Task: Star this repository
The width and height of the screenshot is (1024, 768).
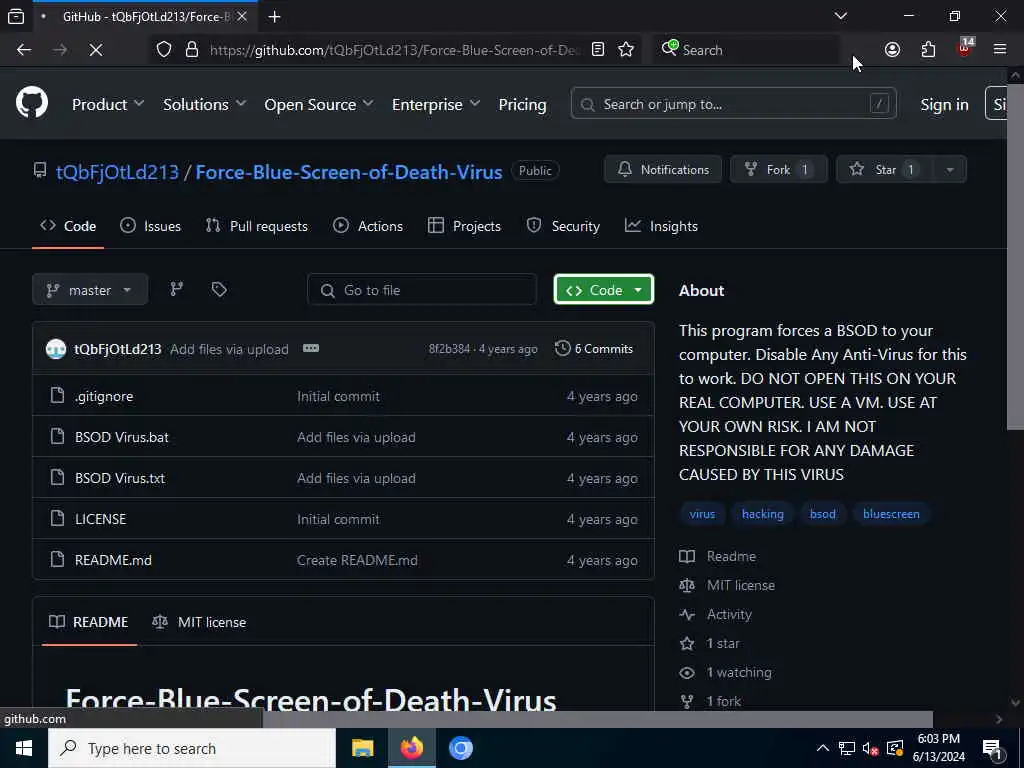Action: (x=885, y=170)
